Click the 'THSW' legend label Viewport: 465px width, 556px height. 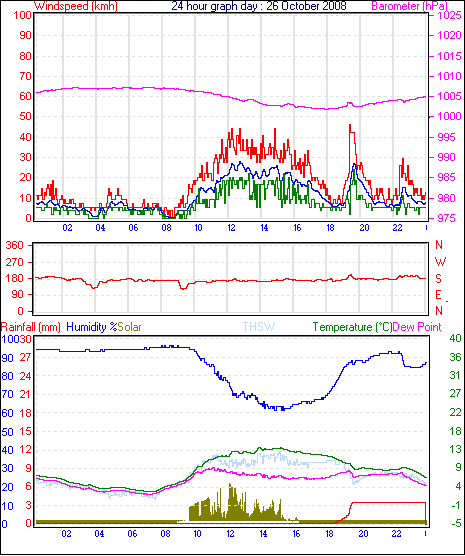click(x=259, y=327)
